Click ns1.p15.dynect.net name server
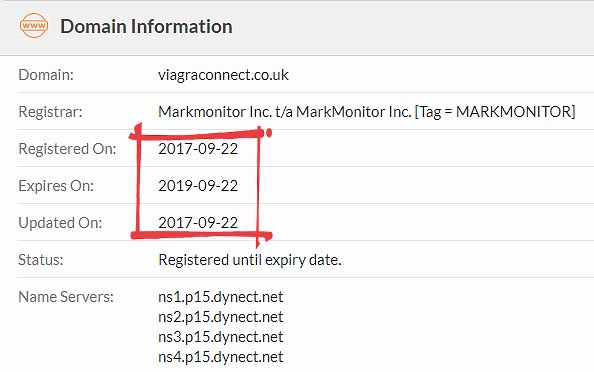This screenshot has height=372, width=594. coord(220,297)
